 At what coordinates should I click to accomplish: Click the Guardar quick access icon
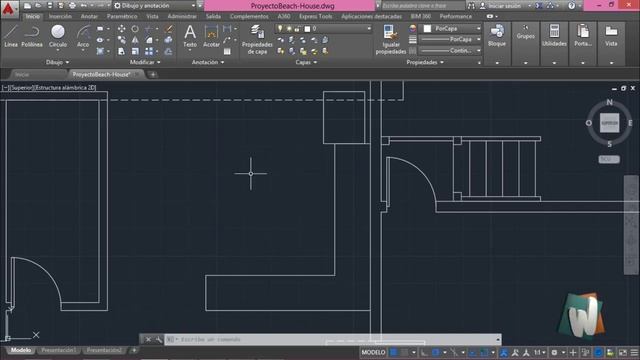(49, 6)
